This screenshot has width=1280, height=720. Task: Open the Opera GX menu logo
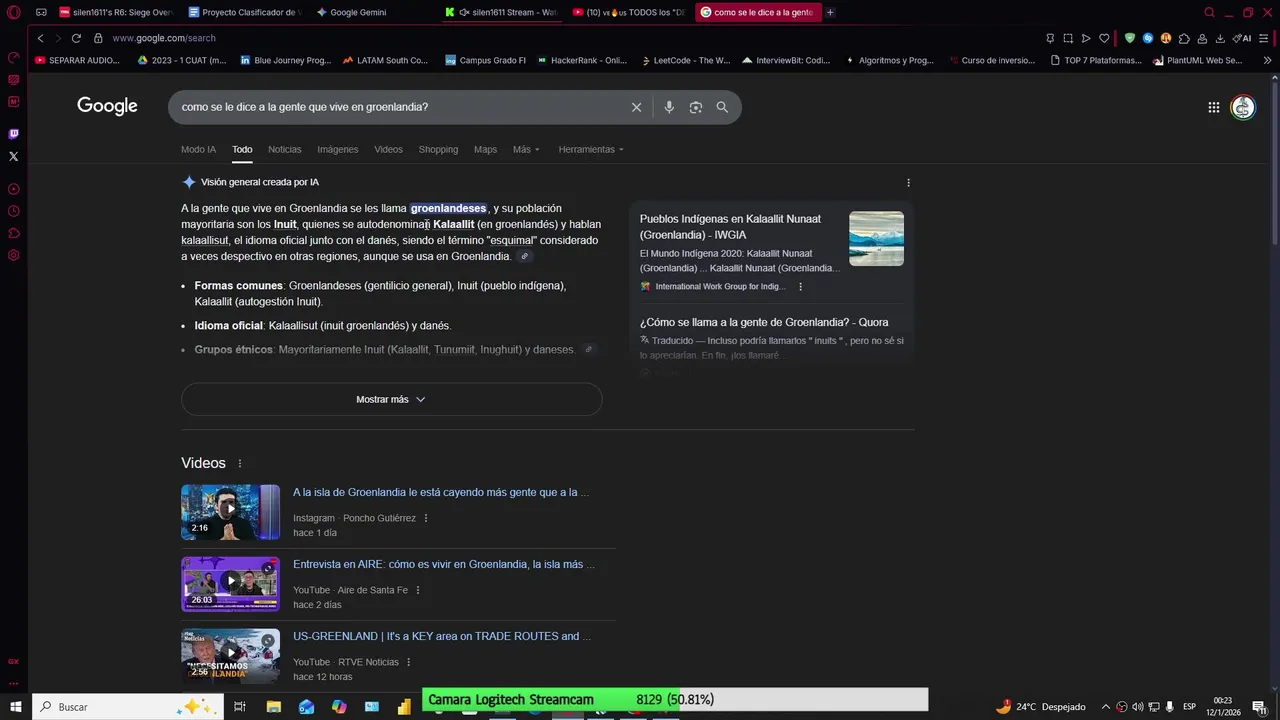tap(13, 12)
